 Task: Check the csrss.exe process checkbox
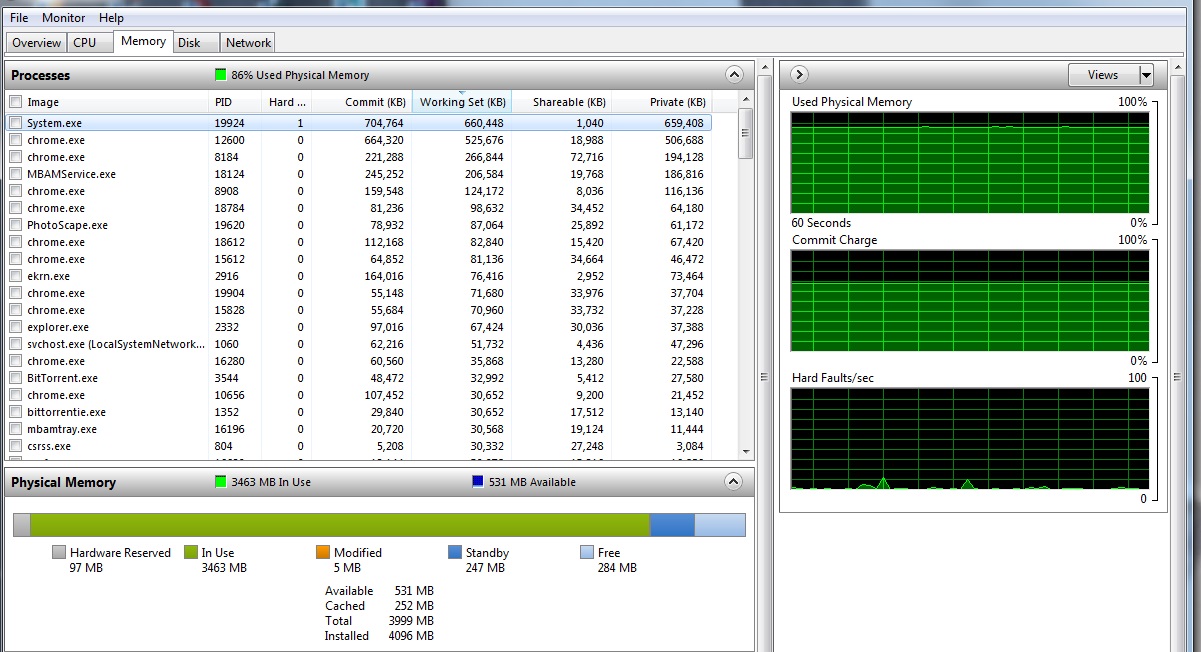coord(15,446)
